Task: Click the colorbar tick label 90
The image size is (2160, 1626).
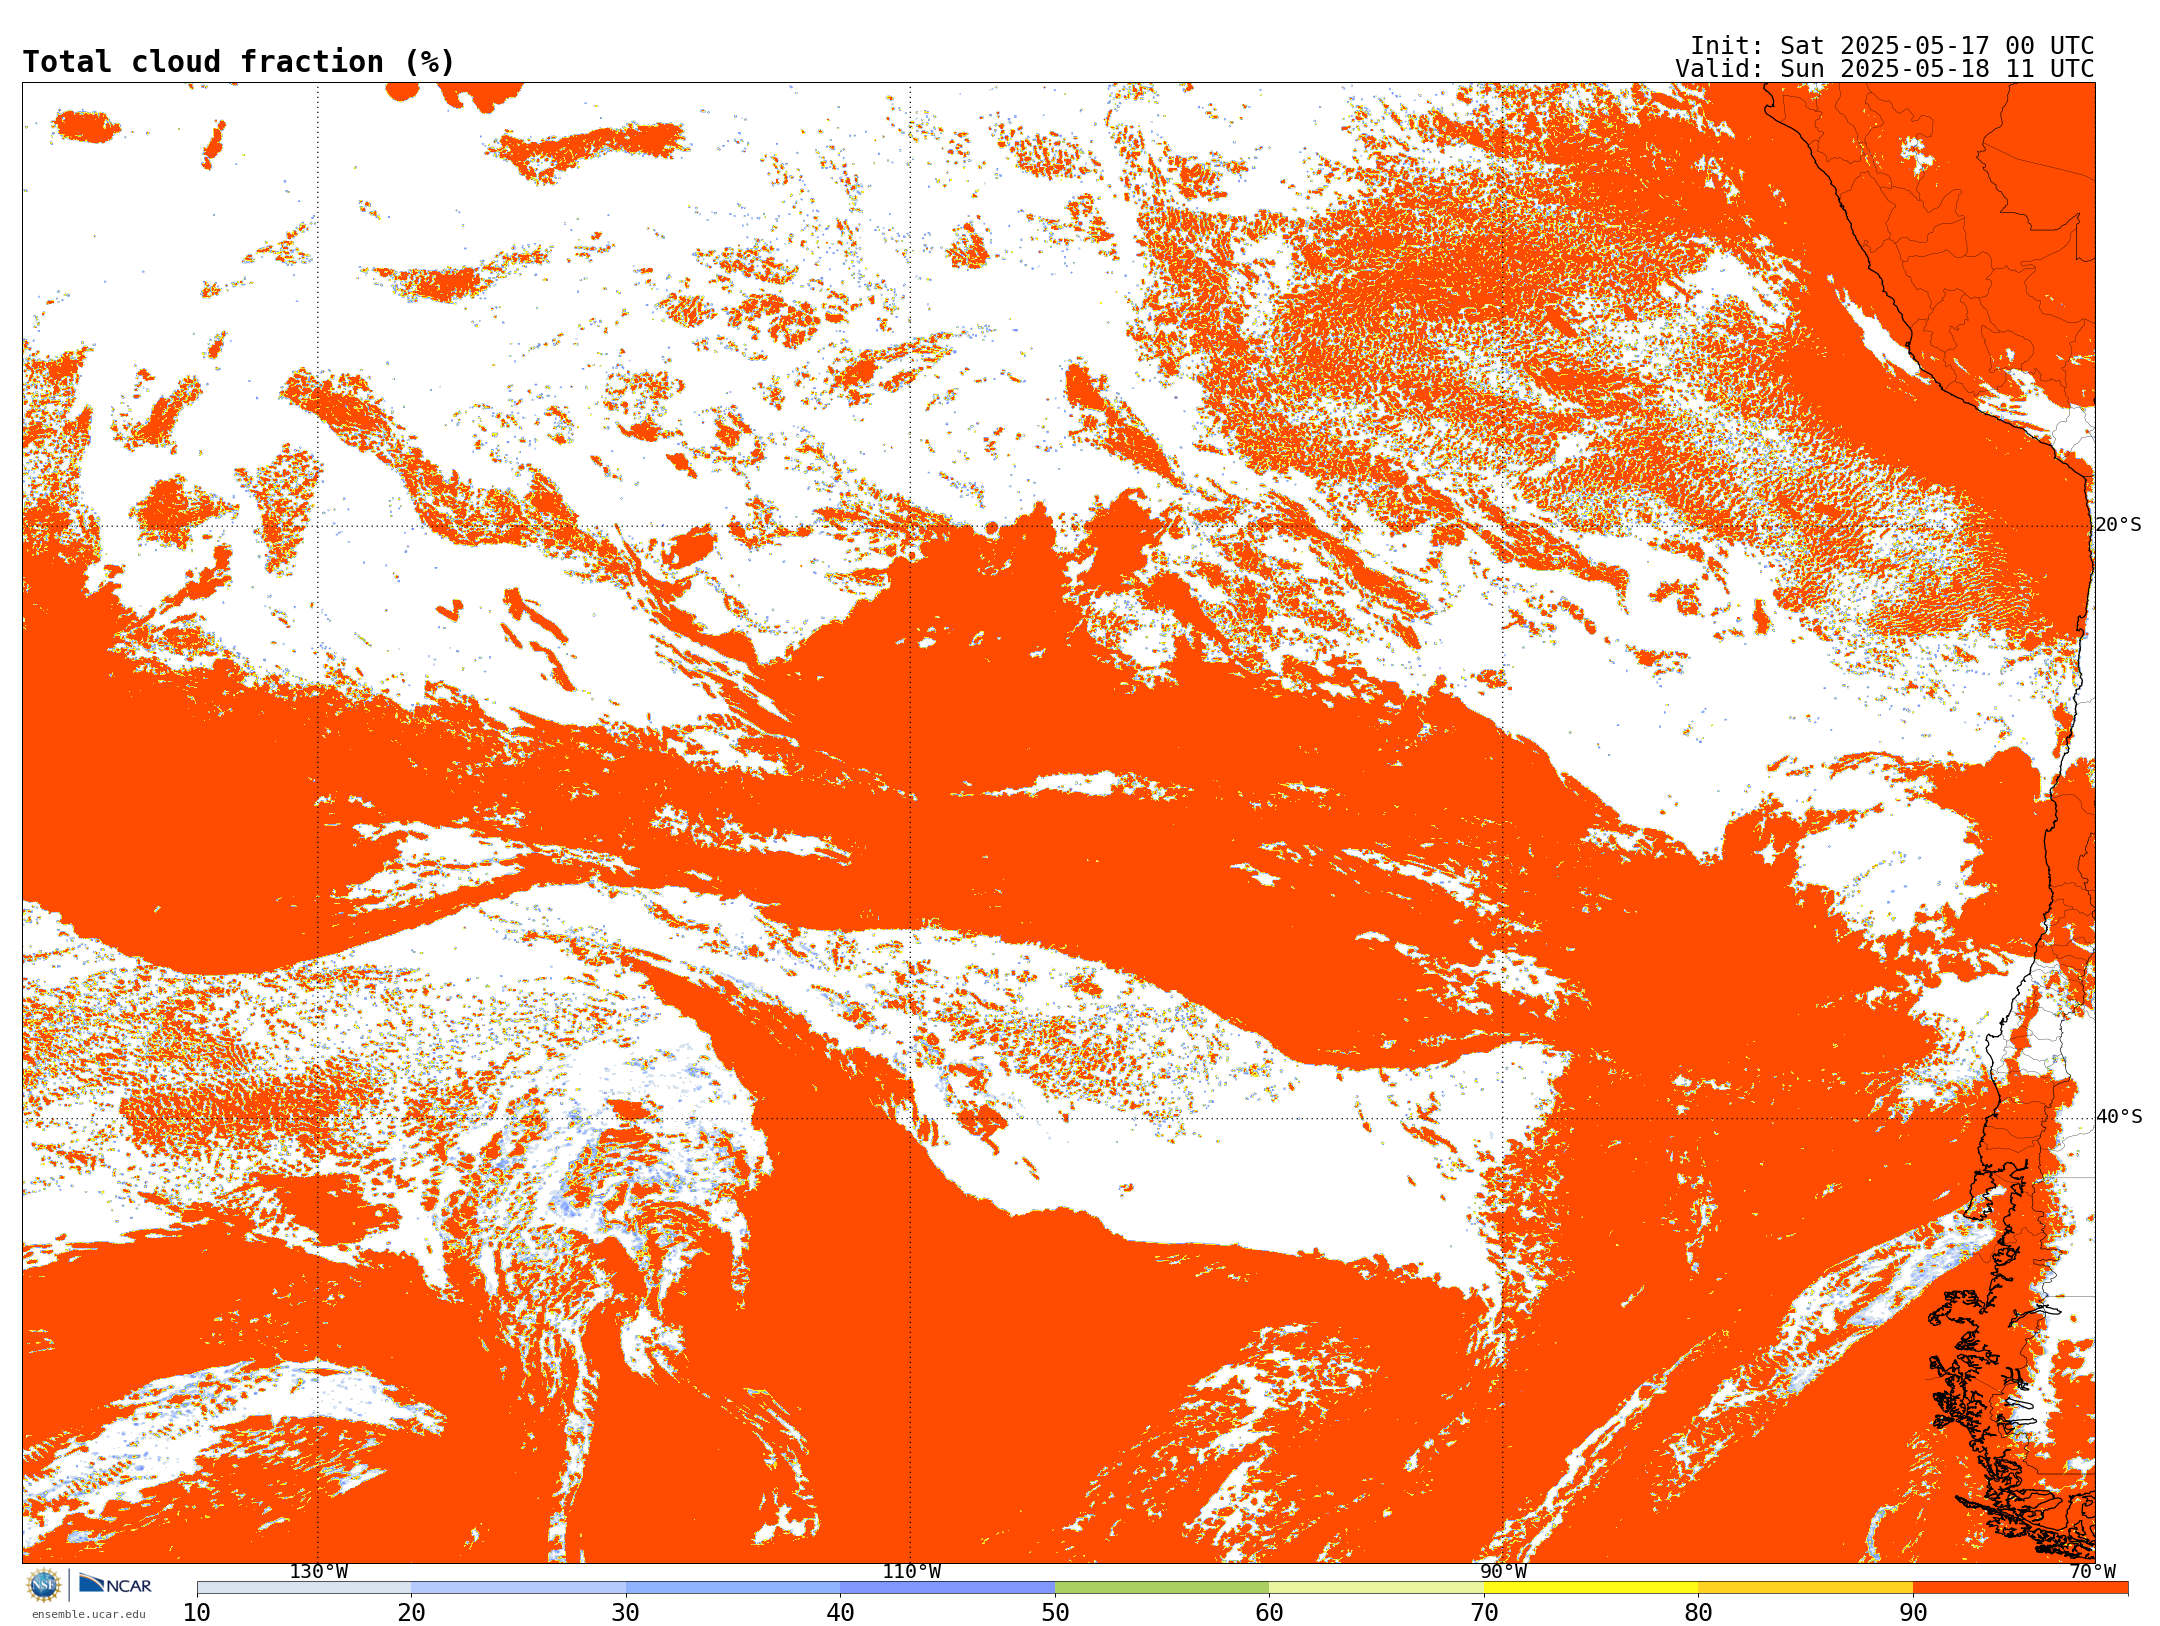Action: point(1913,1613)
